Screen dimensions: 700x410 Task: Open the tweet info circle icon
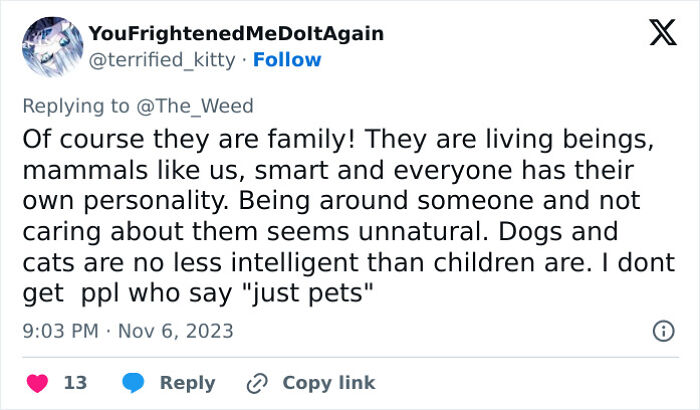662,330
